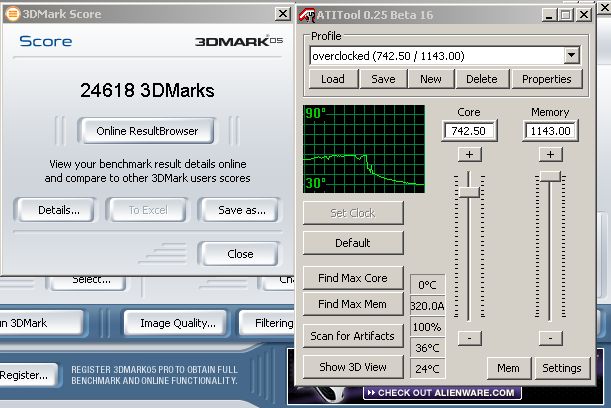Click the 0°C readout box
The height and width of the screenshot is (408, 611).
tap(427, 285)
